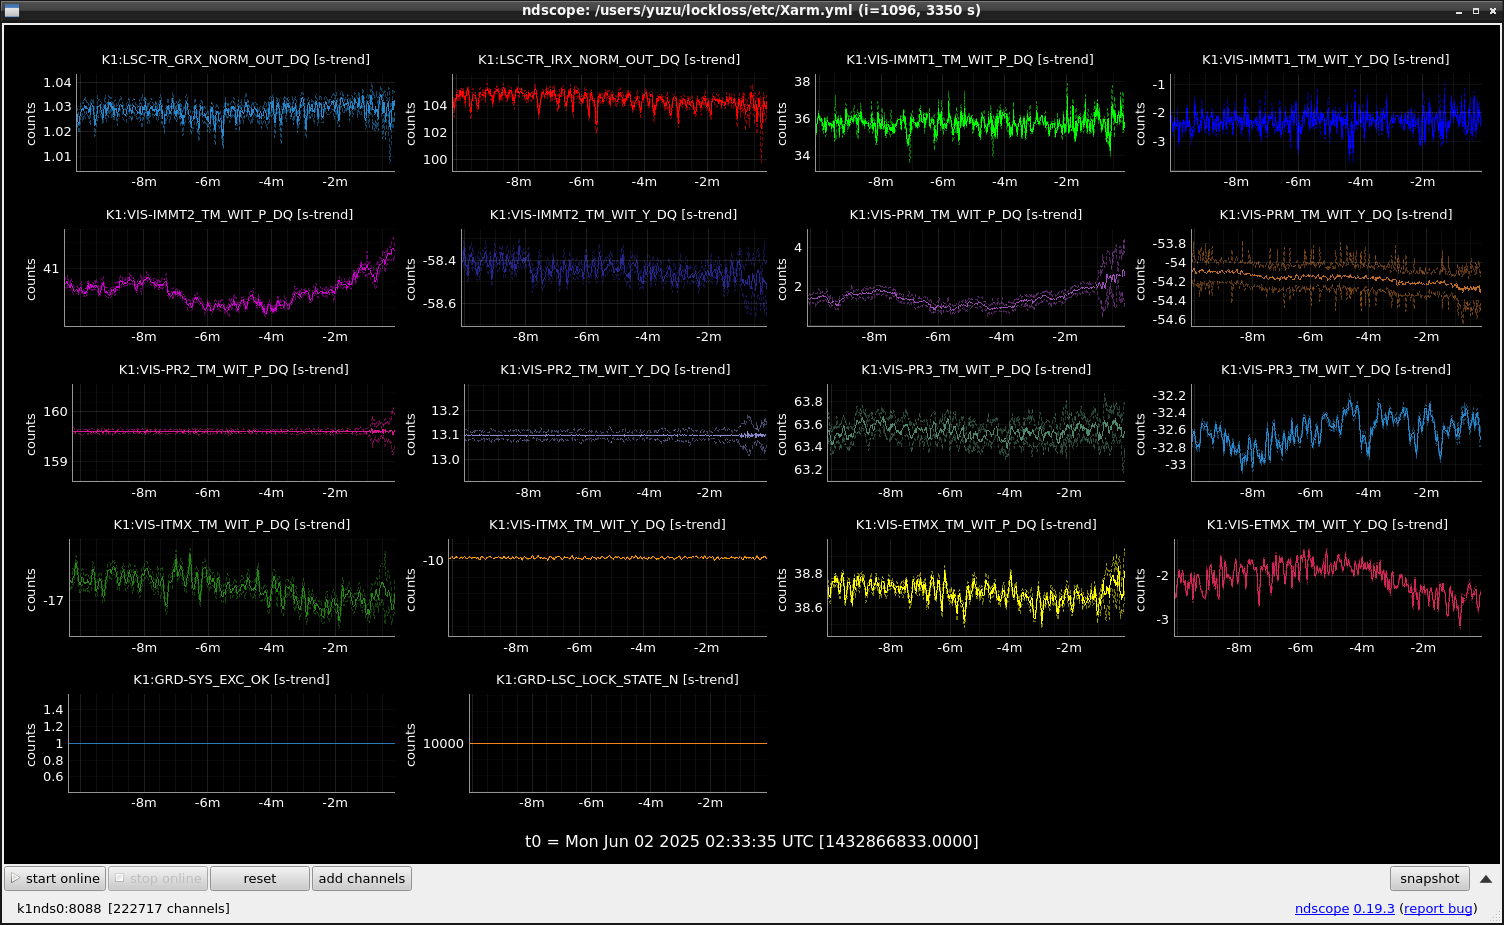
Task: Click inside the GRD-LSC_LOCK_STATE_N plot area
Action: point(618,742)
